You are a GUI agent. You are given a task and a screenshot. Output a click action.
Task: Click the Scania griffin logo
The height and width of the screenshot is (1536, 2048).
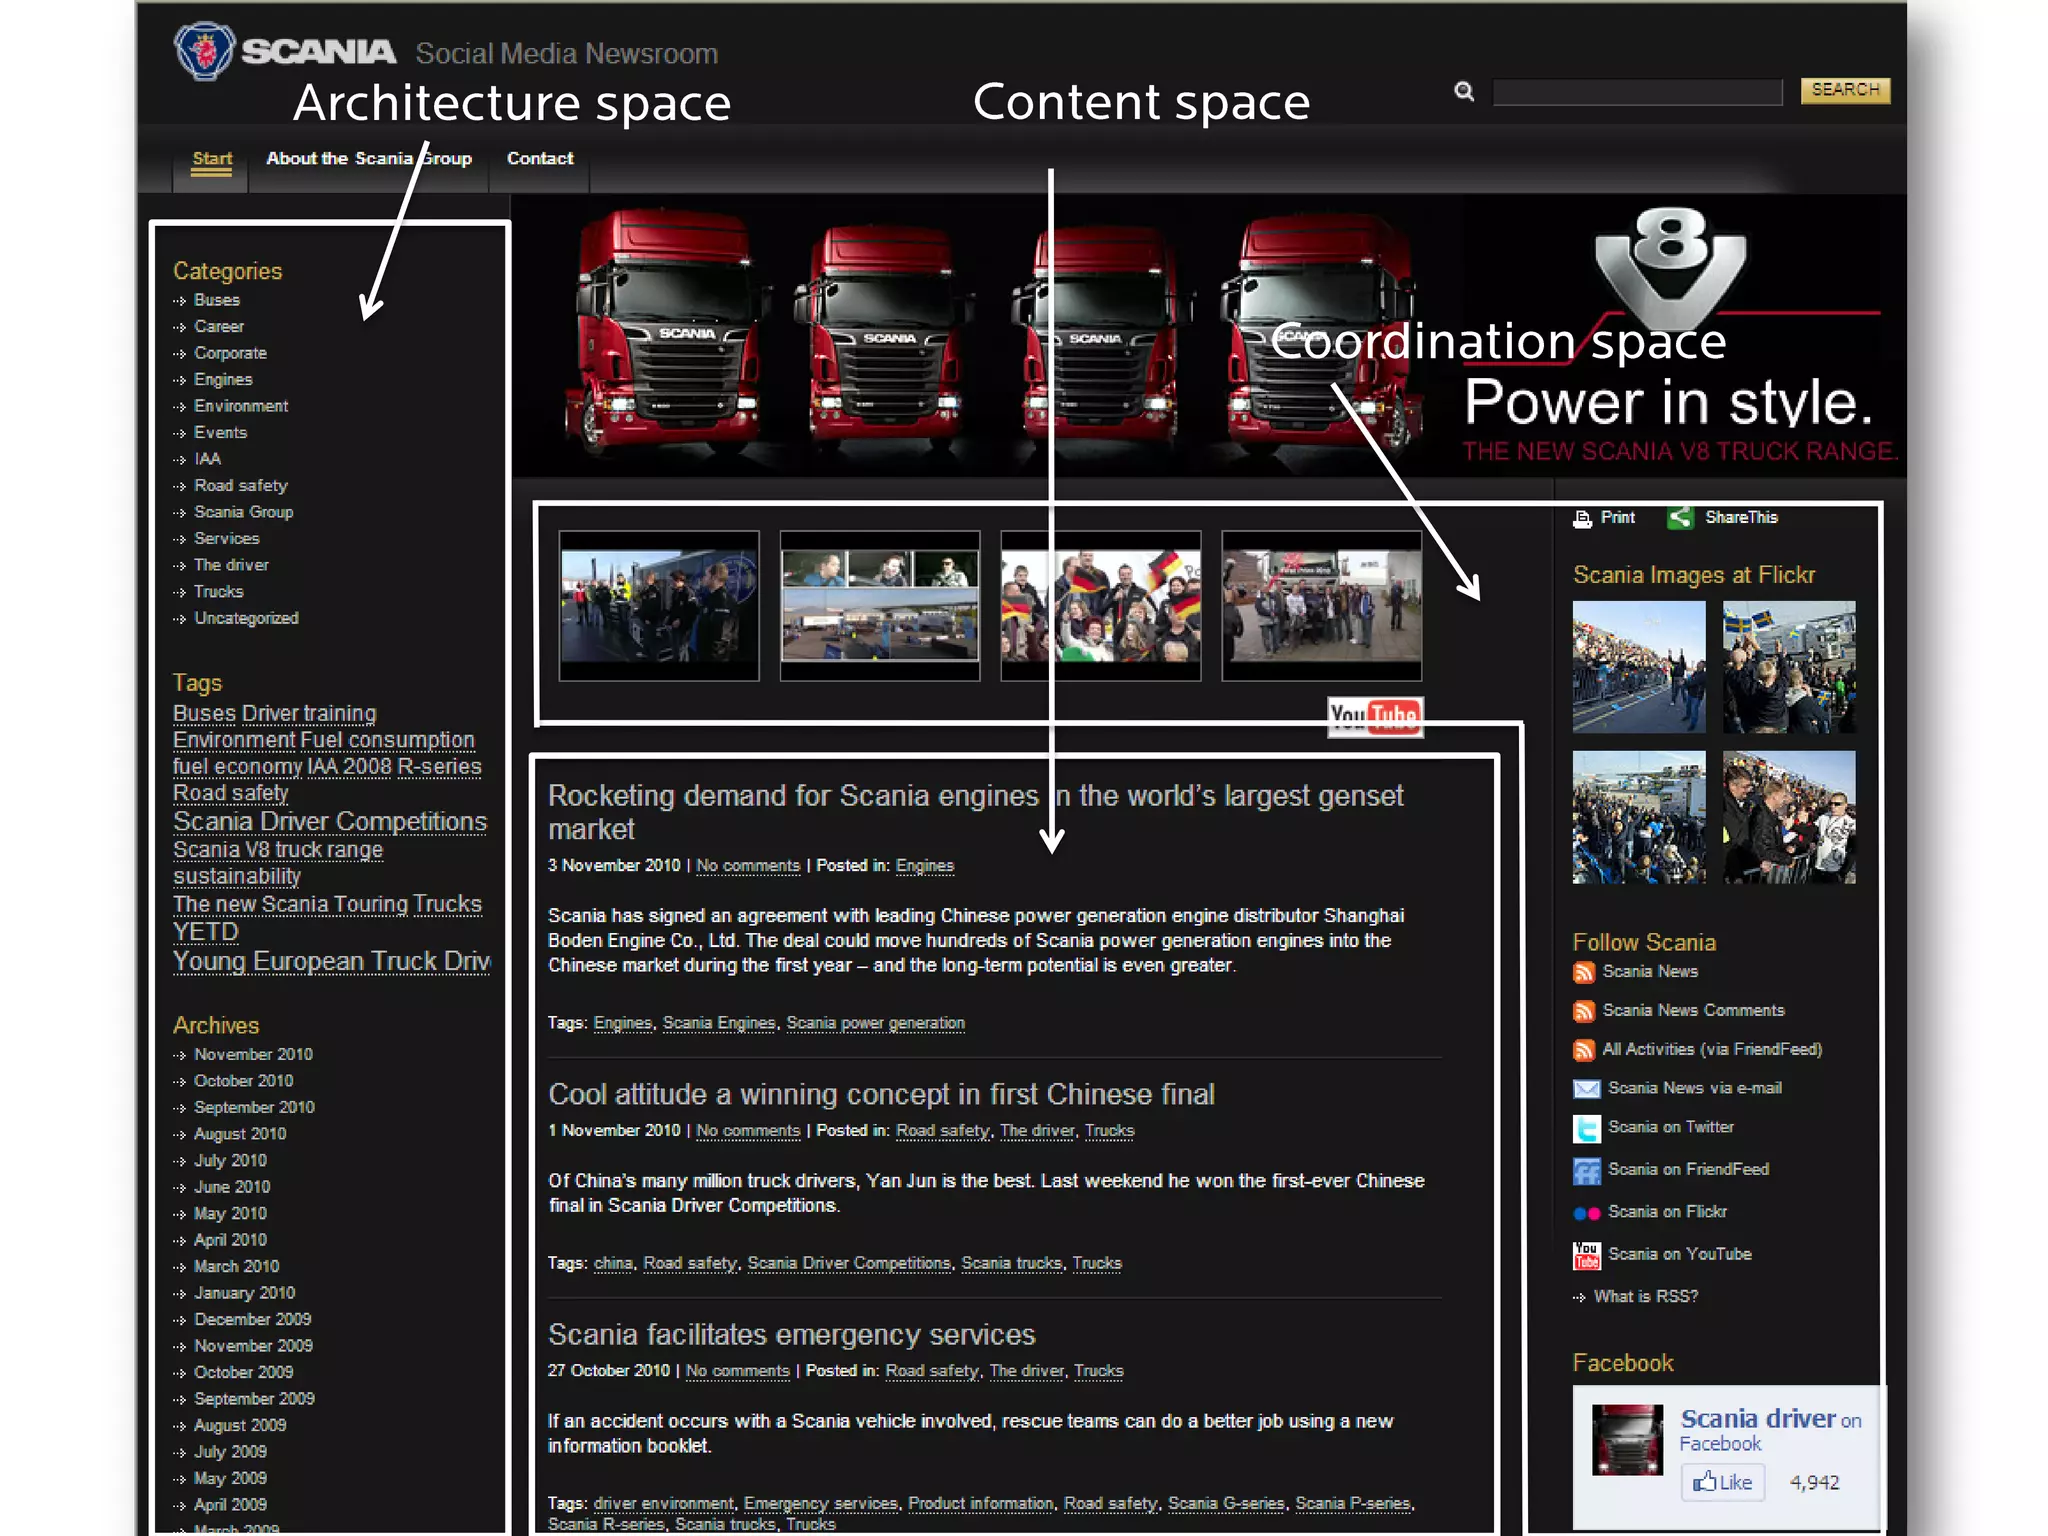tap(204, 50)
